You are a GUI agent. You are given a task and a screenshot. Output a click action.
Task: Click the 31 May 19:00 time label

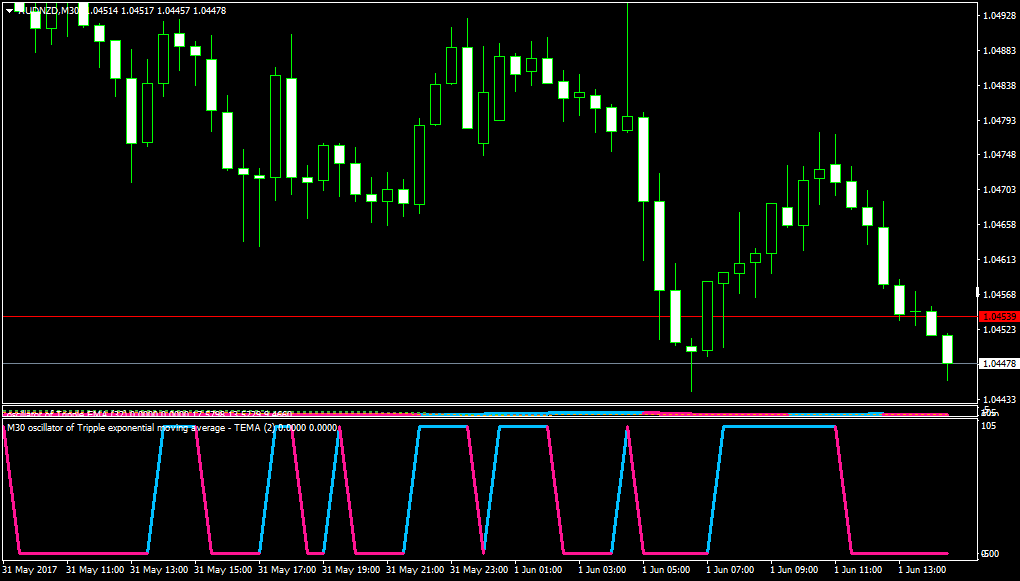pyautogui.click(x=351, y=569)
